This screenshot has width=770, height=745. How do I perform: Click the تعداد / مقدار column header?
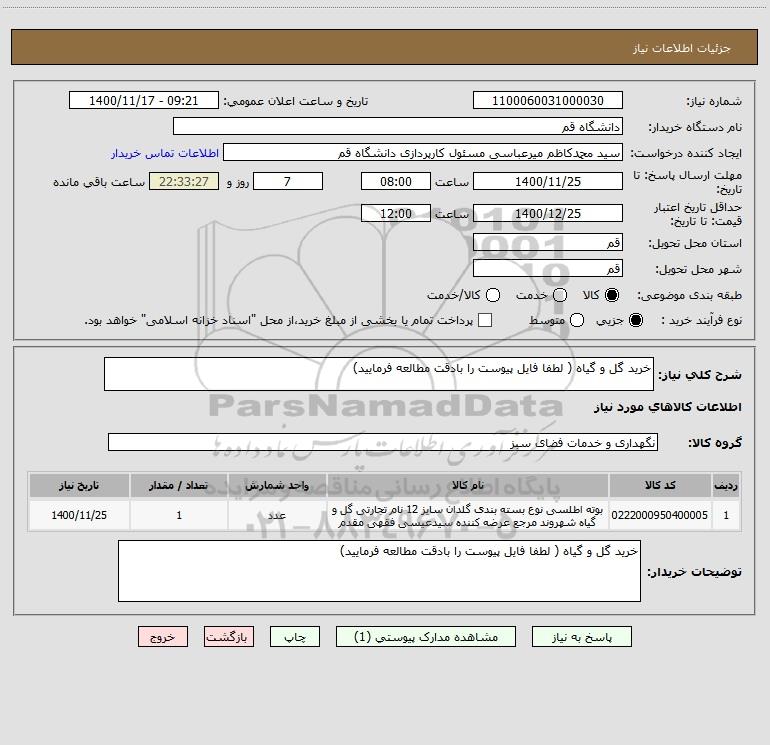point(179,485)
